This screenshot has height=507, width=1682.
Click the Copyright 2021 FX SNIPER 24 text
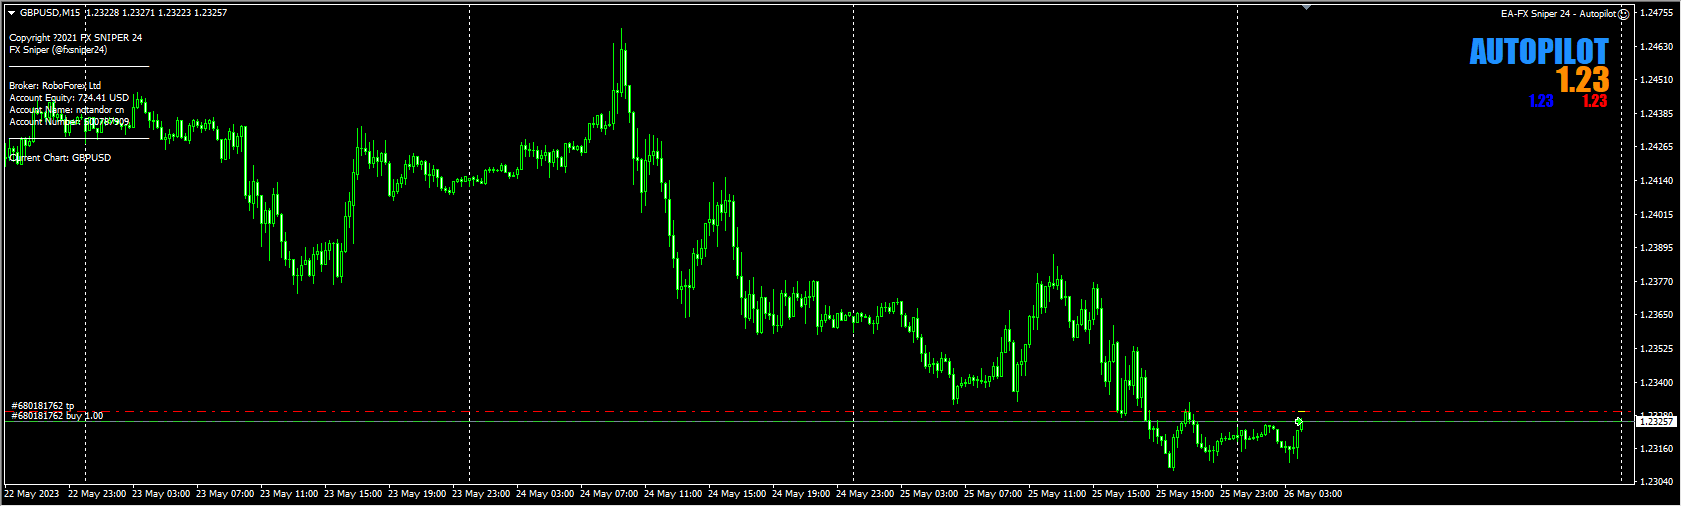click(x=76, y=38)
